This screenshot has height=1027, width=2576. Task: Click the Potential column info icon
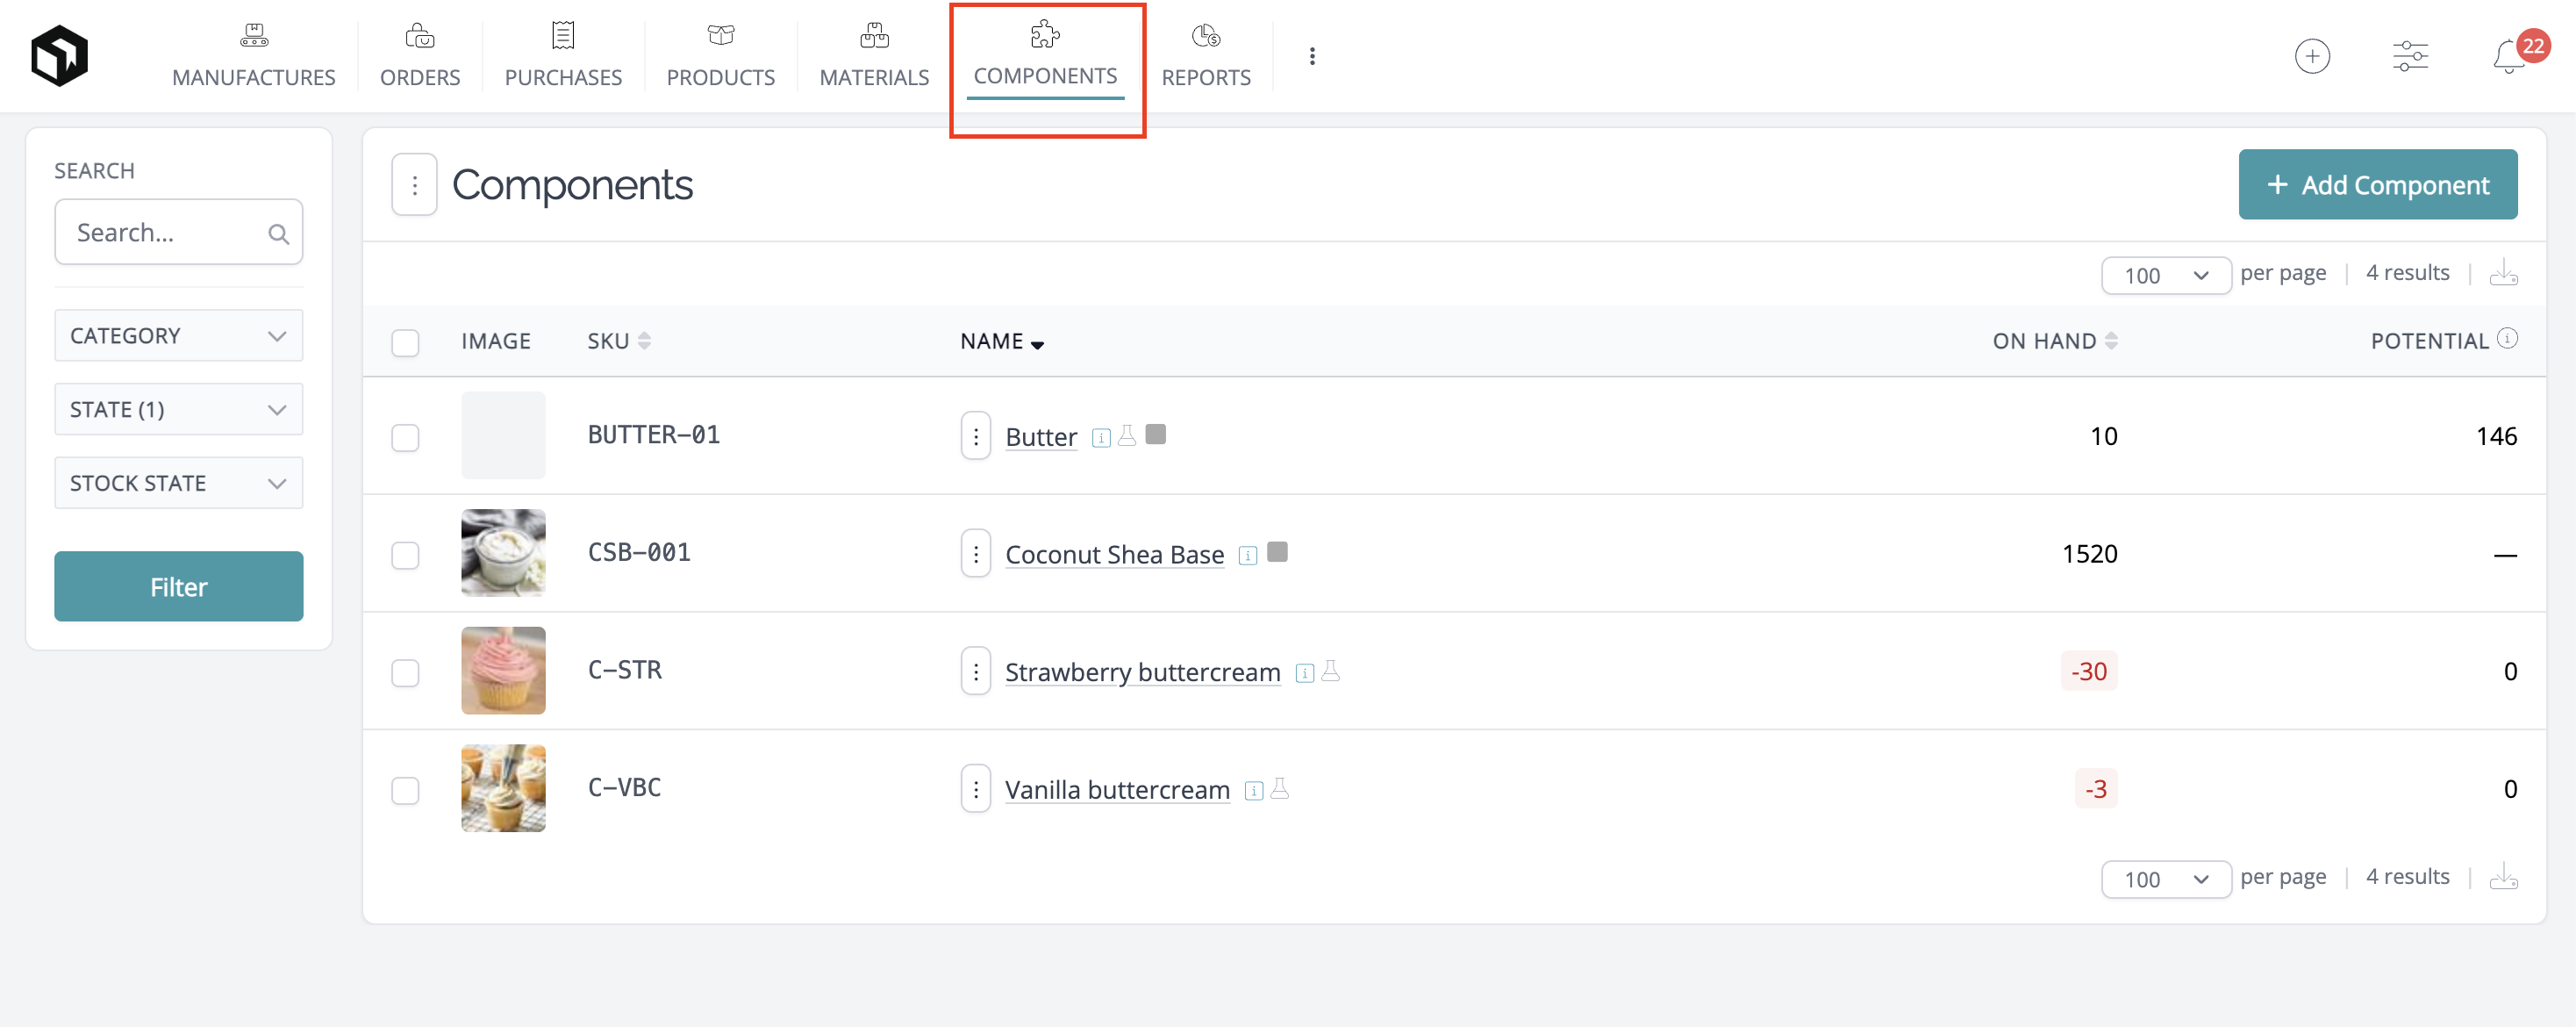(2507, 339)
